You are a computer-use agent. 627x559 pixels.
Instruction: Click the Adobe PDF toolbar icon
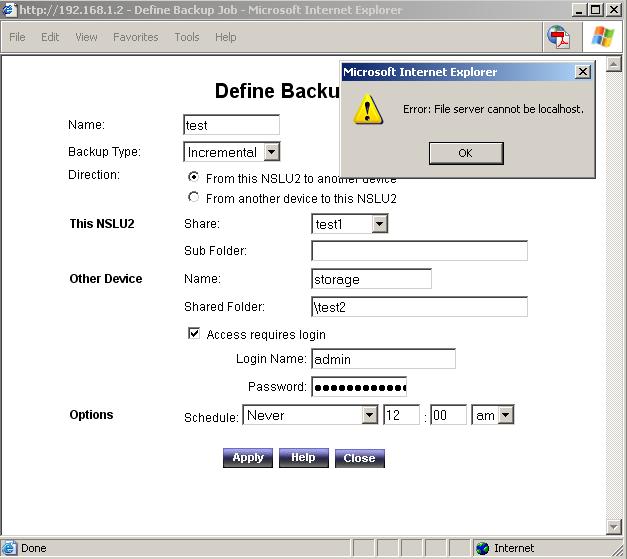tap(559, 37)
